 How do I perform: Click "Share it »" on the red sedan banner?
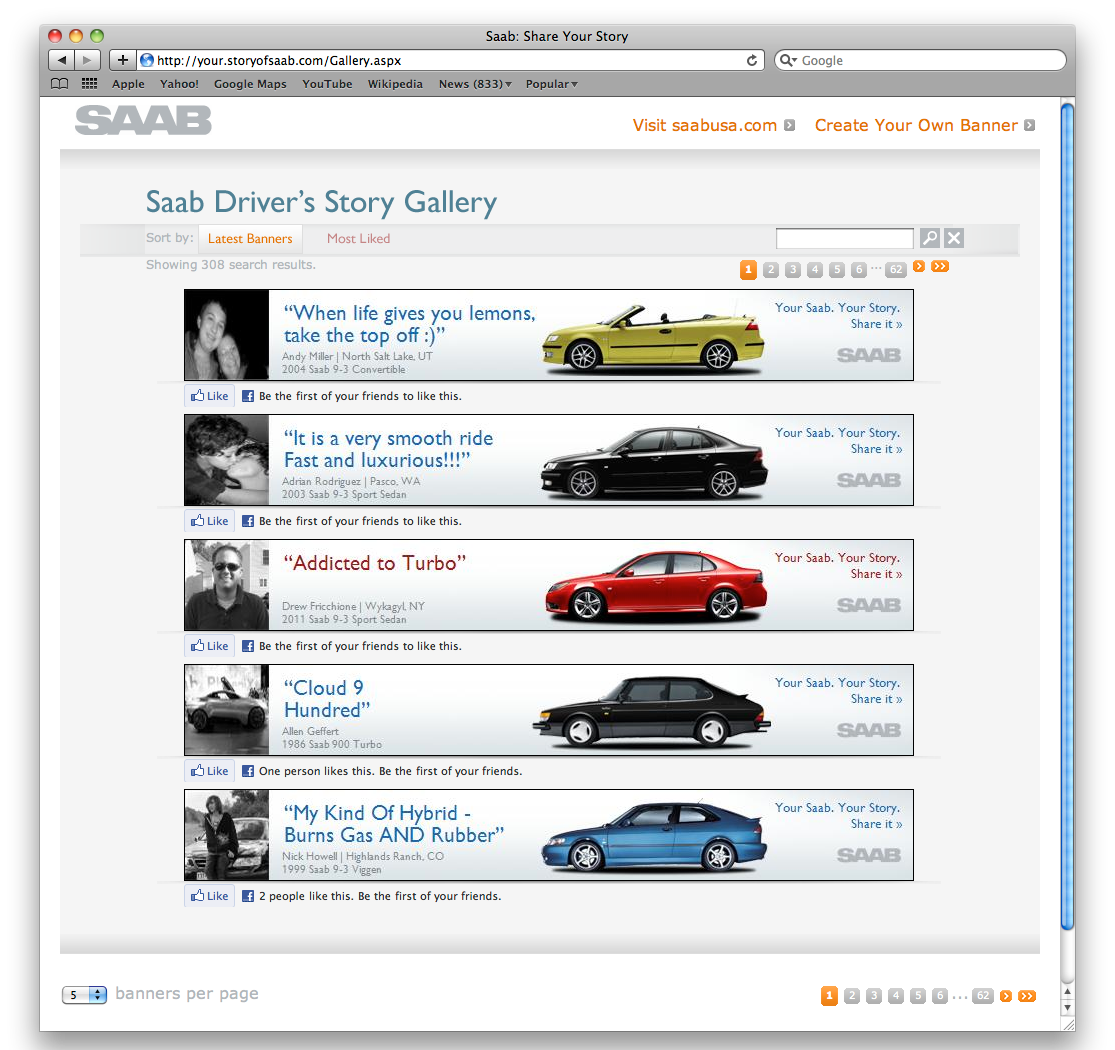point(876,574)
